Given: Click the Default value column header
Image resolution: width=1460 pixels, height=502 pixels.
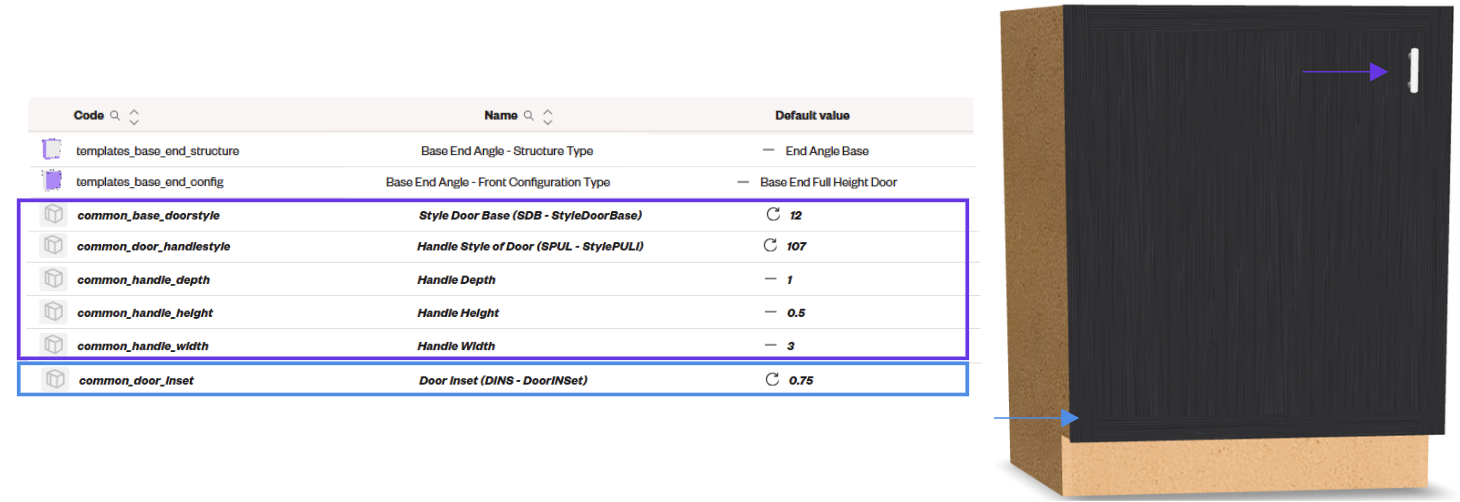Looking at the screenshot, I should (x=812, y=116).
